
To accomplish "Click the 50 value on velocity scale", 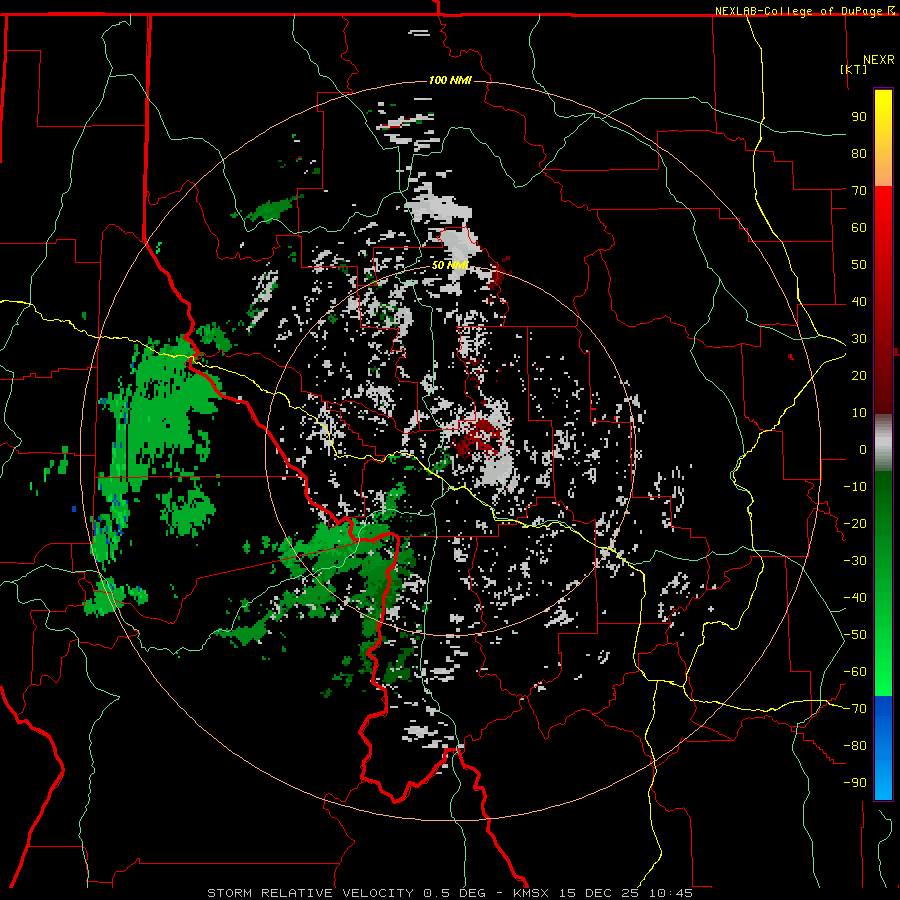I will (859, 265).
